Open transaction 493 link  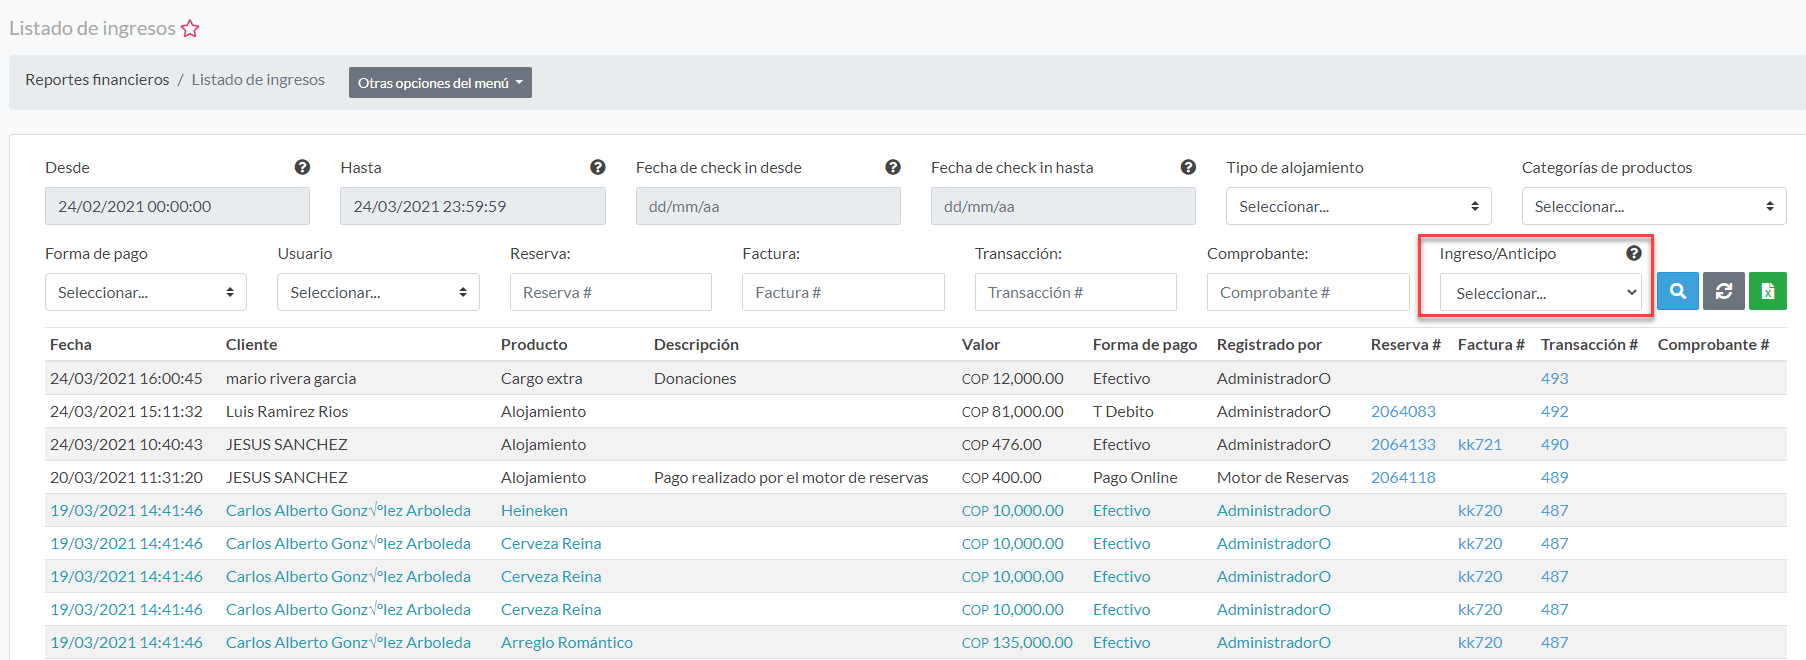[x=1554, y=378]
